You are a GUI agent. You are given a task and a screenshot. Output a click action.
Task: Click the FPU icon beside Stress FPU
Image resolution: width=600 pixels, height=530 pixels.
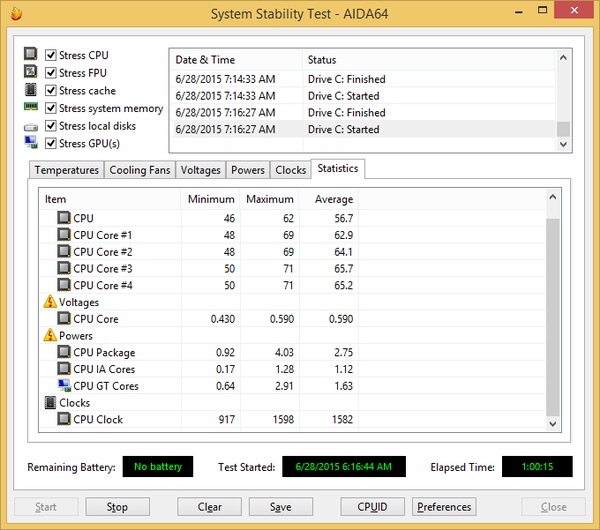pos(31,71)
